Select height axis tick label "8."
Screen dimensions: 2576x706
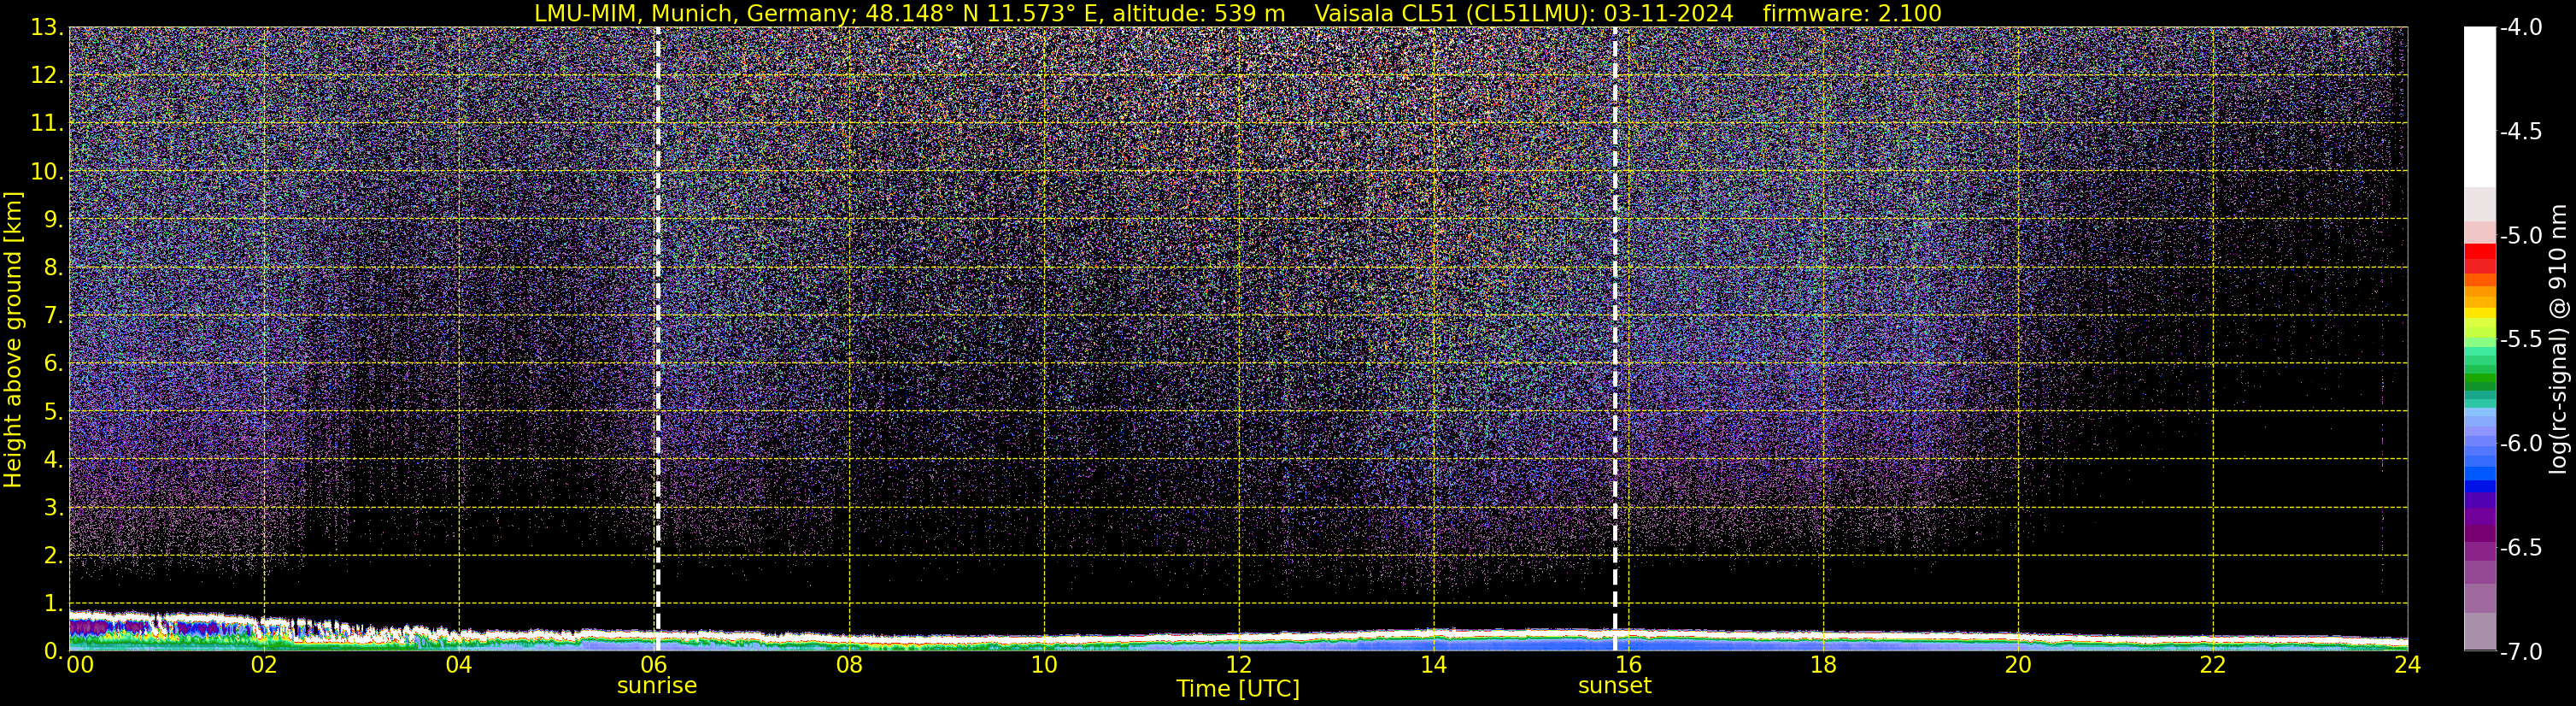53,267
